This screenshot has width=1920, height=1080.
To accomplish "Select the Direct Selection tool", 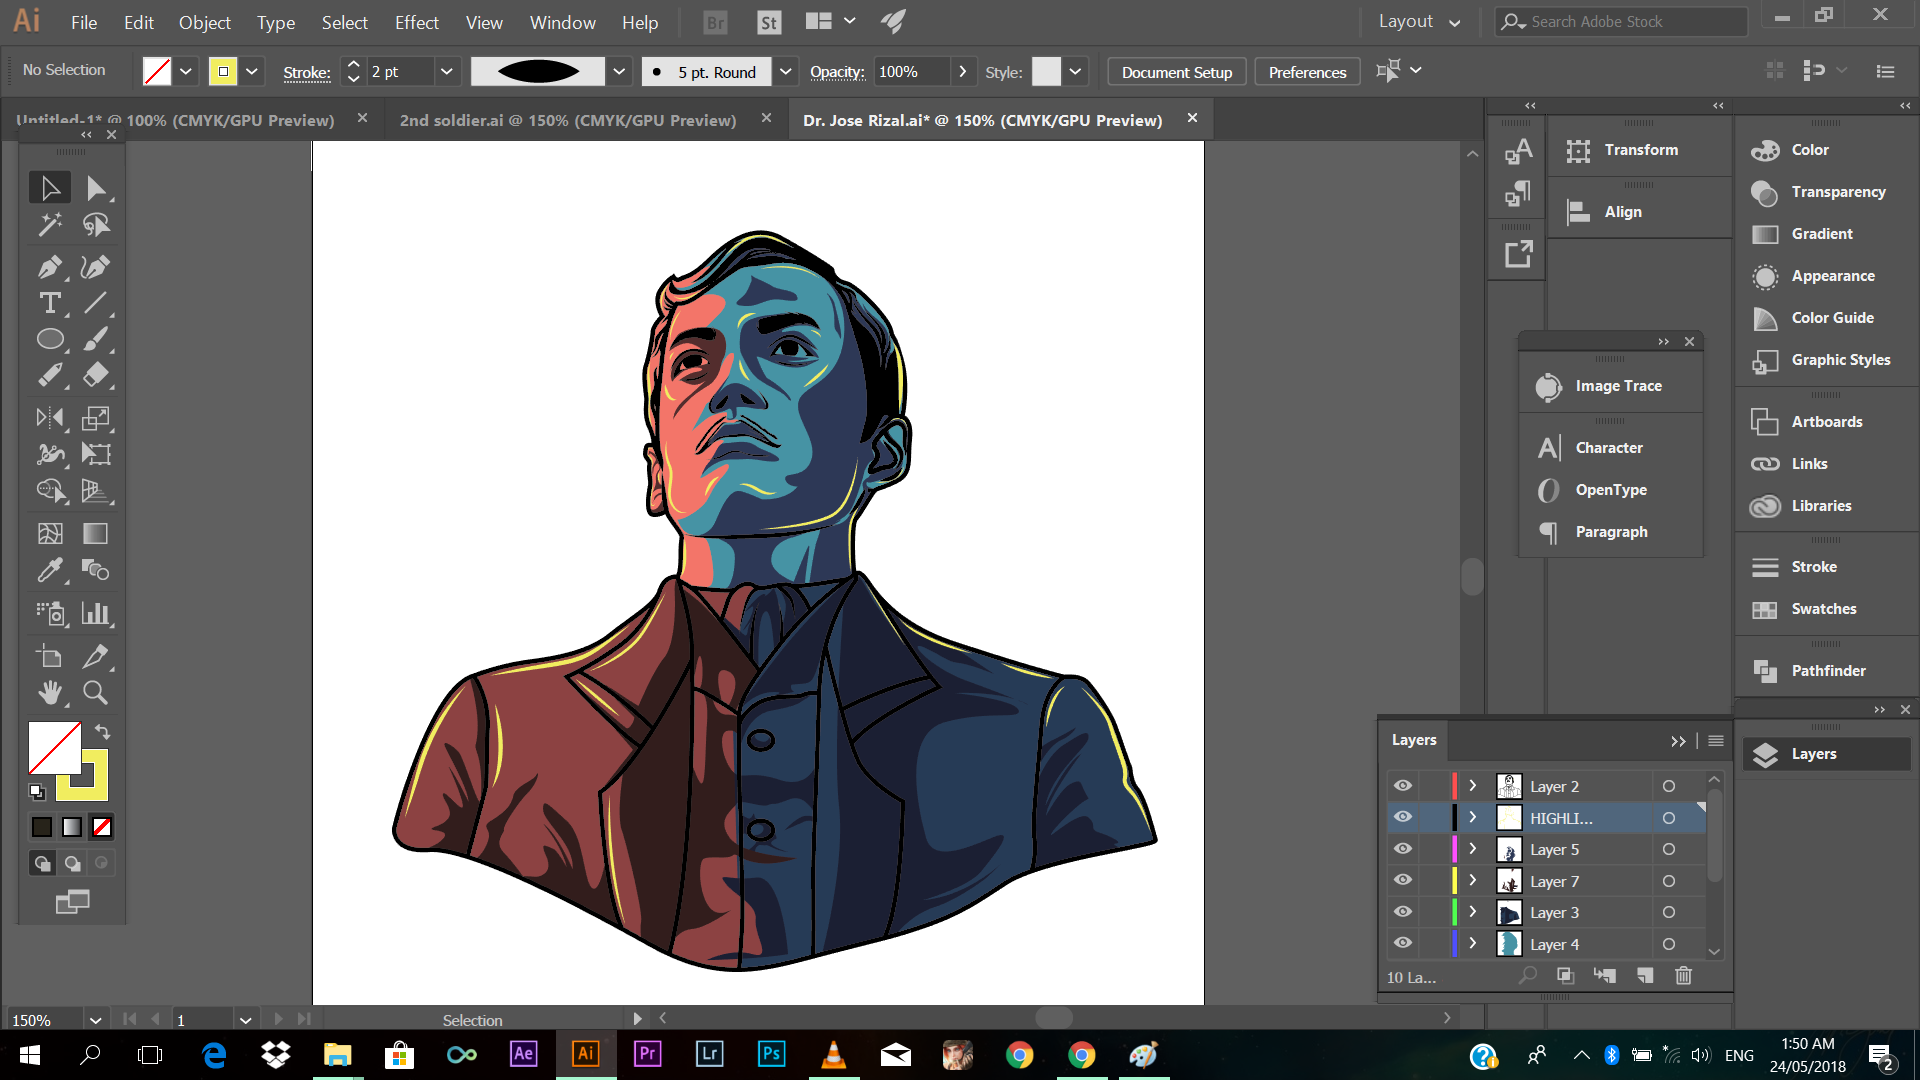I will point(96,187).
